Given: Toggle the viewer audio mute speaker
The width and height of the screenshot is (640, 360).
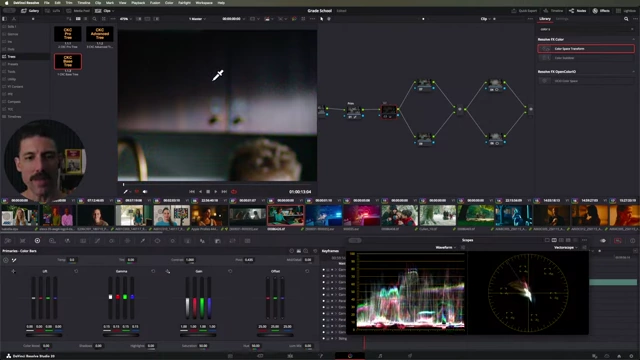Looking at the screenshot, I should click(x=145, y=192).
